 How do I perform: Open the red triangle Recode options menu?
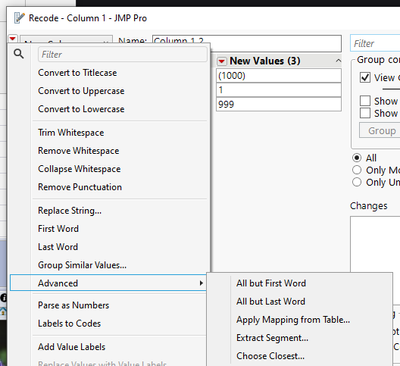[12, 39]
